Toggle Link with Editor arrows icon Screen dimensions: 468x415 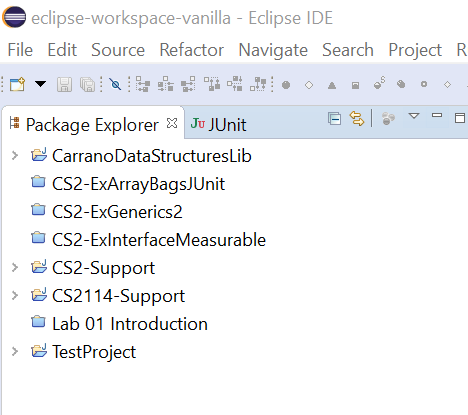pos(357,119)
